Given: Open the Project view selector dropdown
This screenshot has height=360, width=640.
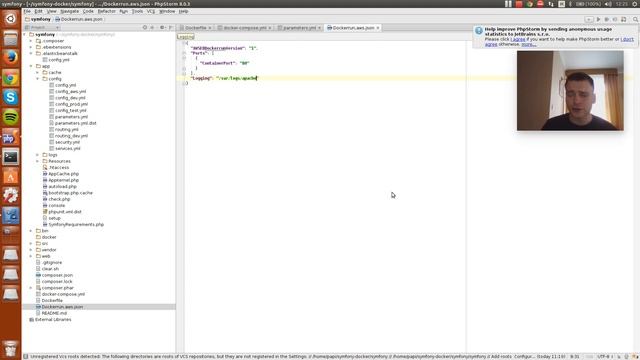Looking at the screenshot, I should click(x=42, y=28).
